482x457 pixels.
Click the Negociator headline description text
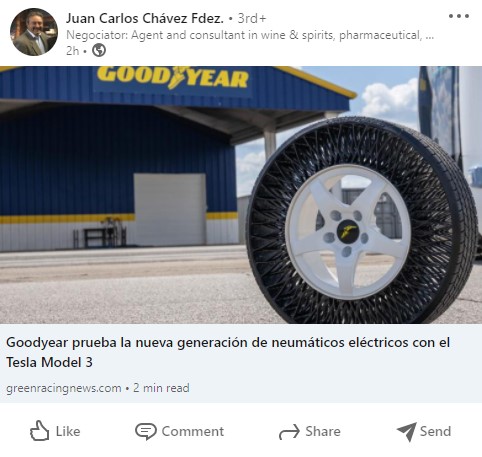(250, 35)
